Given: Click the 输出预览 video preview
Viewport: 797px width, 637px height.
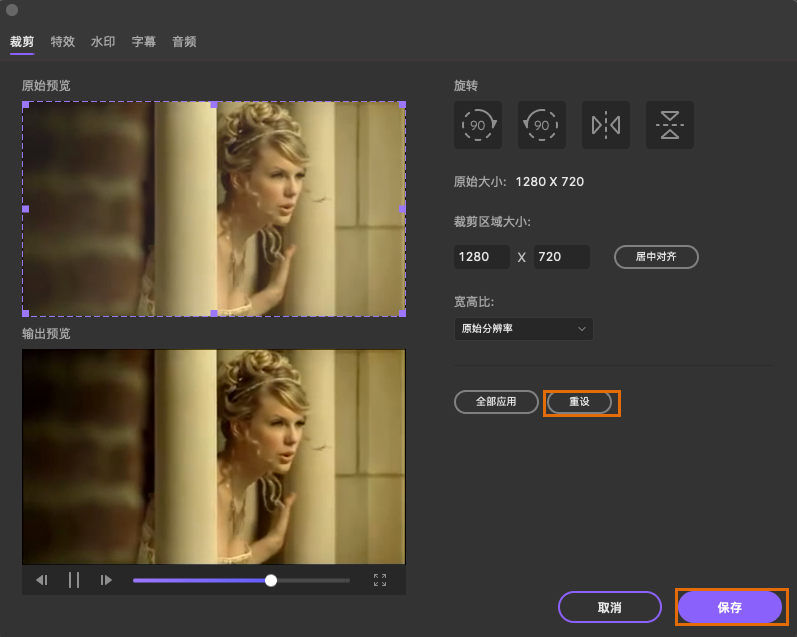Looking at the screenshot, I should 213,457.
